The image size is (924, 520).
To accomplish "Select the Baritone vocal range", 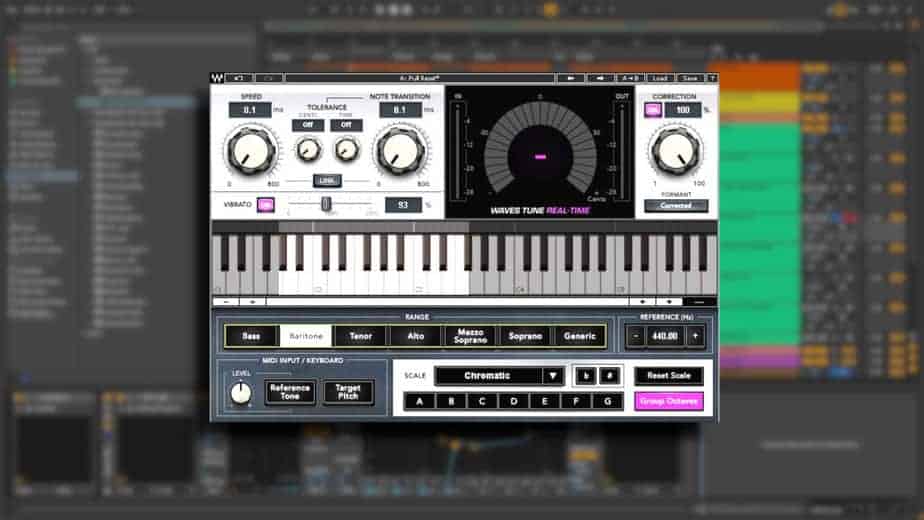I will tap(306, 336).
